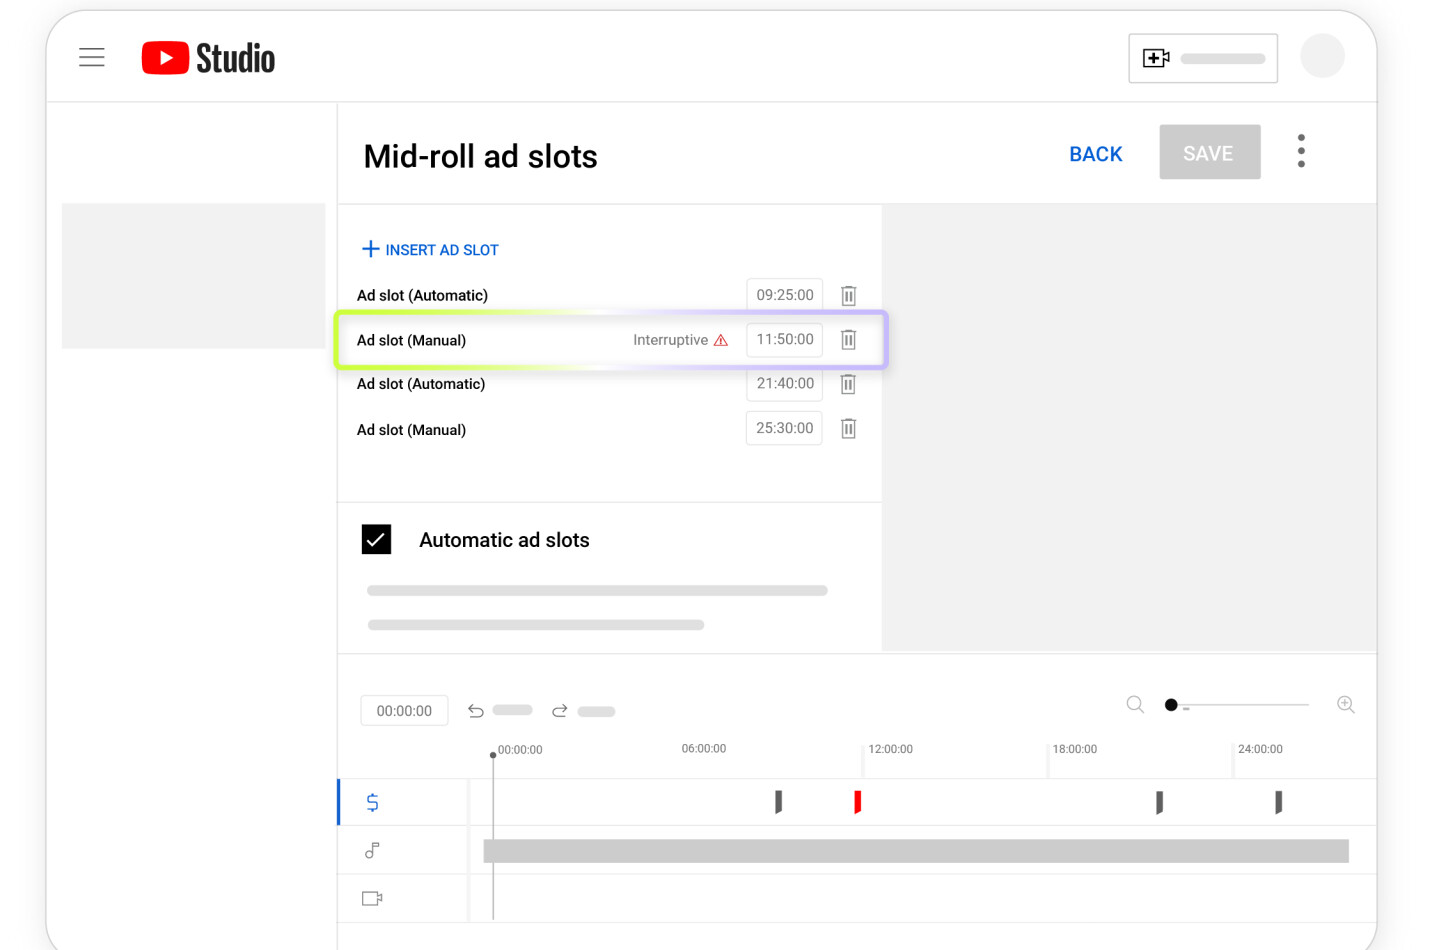The width and height of the screenshot is (1439, 950).
Task: Click the BACK link
Action: click(x=1095, y=154)
